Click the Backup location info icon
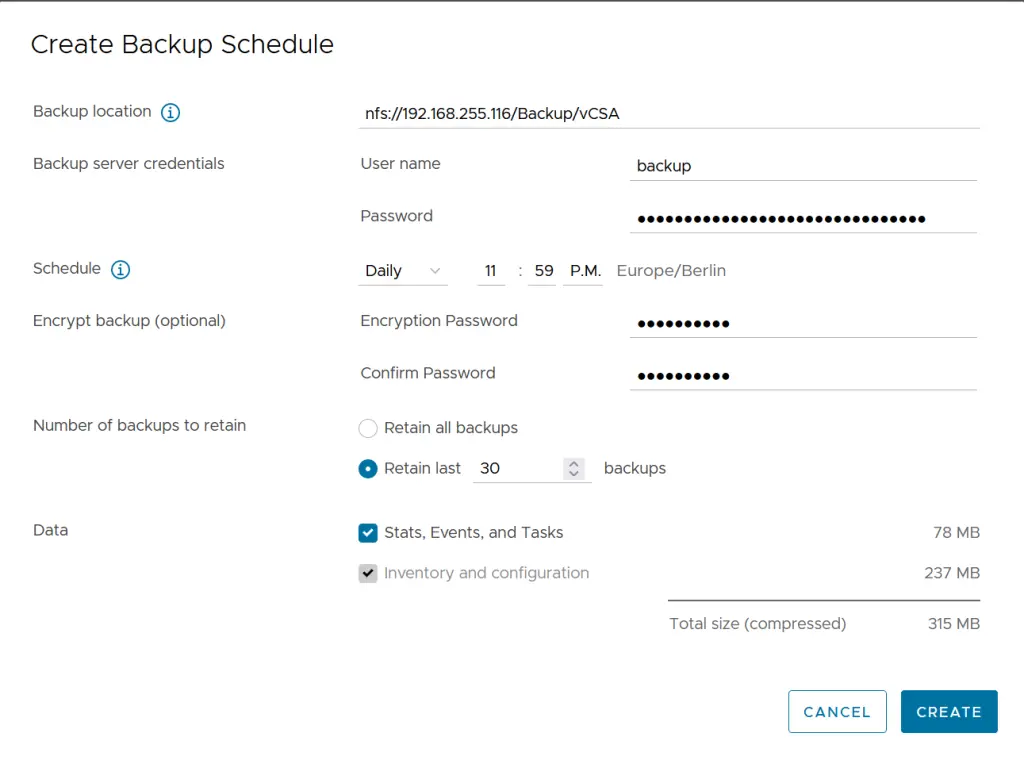 pos(170,112)
